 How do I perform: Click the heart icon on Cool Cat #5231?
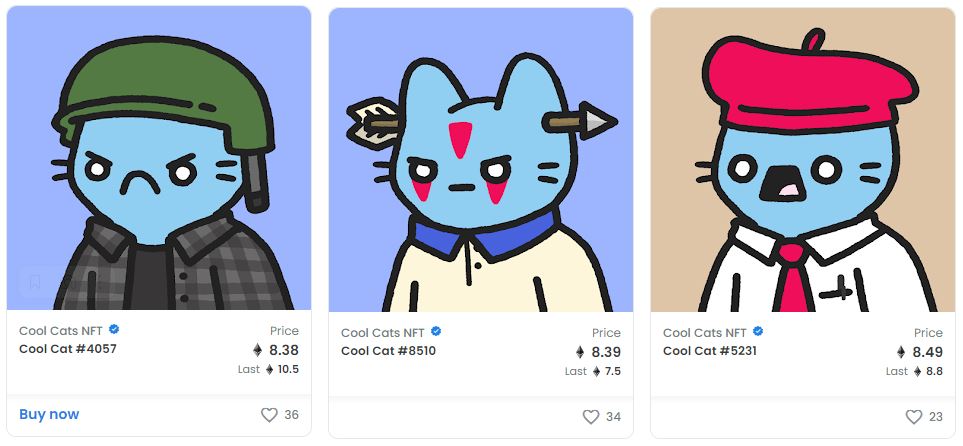pyautogui.click(x=914, y=417)
